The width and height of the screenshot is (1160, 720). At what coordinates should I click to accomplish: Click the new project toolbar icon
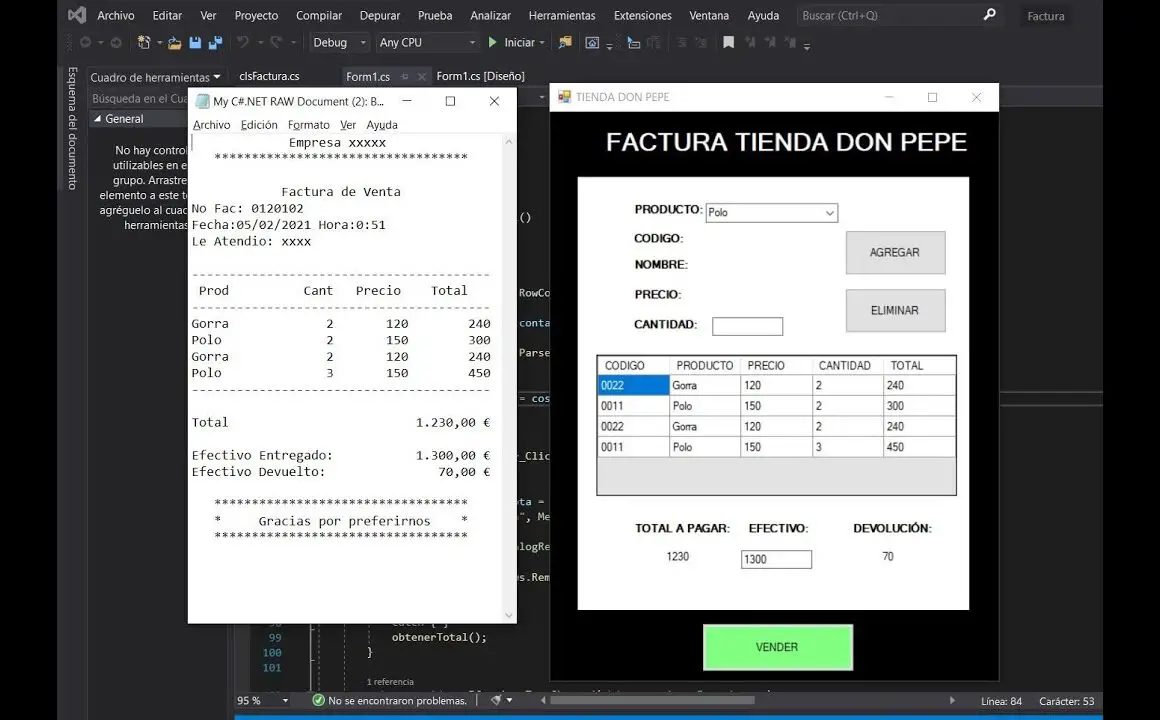click(144, 43)
